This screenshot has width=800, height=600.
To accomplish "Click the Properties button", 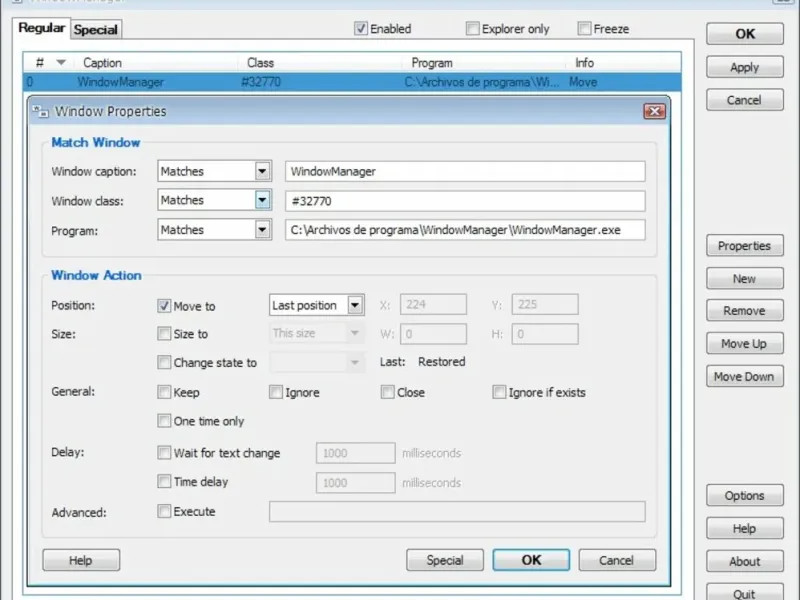I will (745, 245).
